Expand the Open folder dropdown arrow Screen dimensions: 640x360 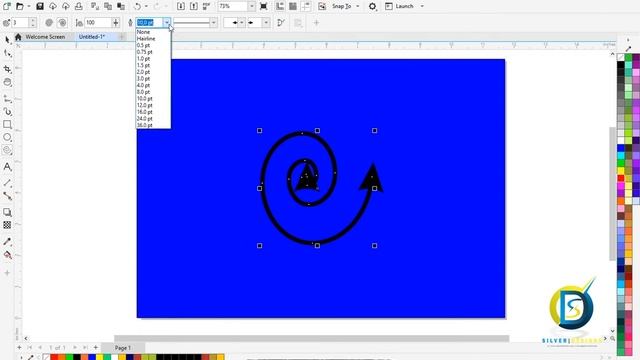coord(29,7)
